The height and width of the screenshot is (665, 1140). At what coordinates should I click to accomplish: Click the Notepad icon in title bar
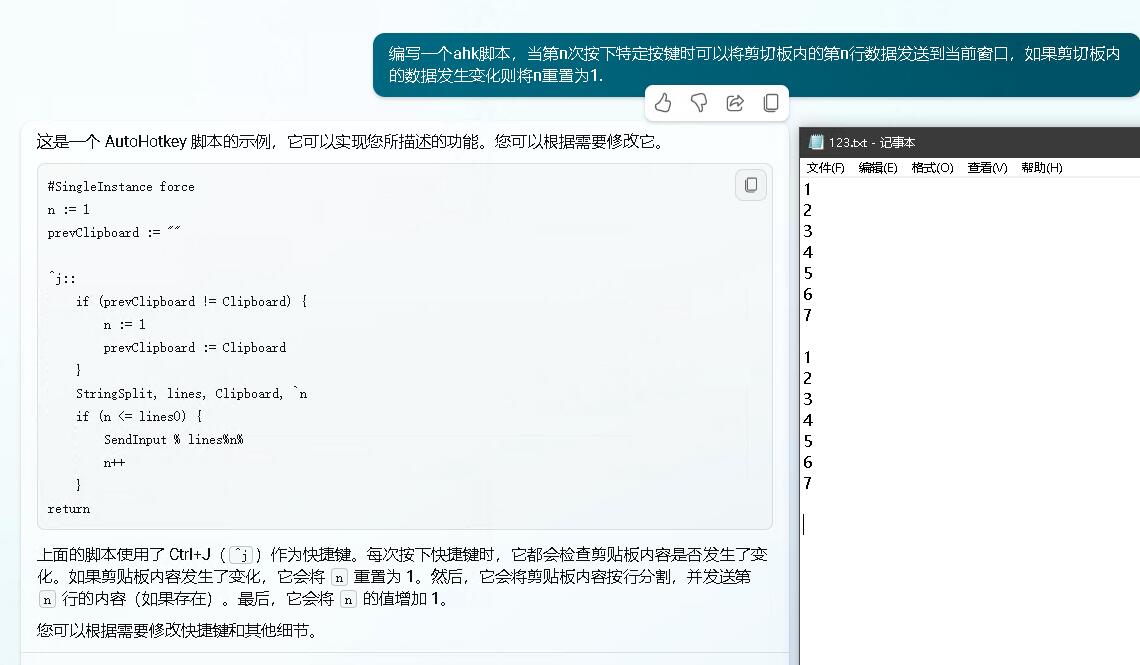[x=816, y=142]
